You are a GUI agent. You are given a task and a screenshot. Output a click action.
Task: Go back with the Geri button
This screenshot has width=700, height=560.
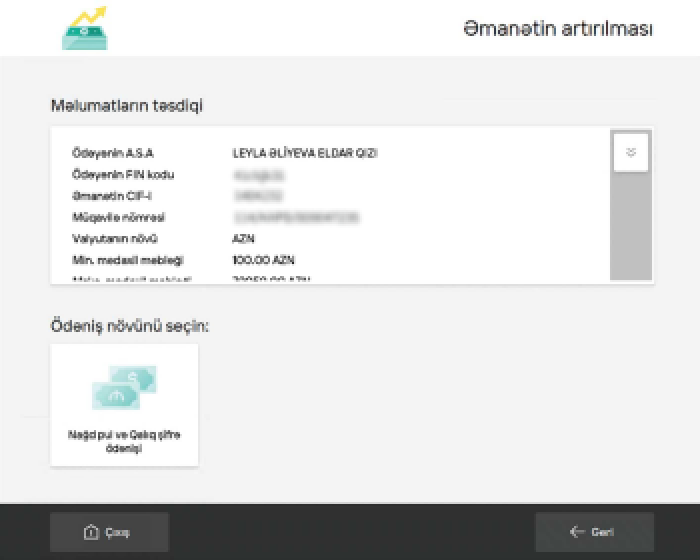pos(595,532)
